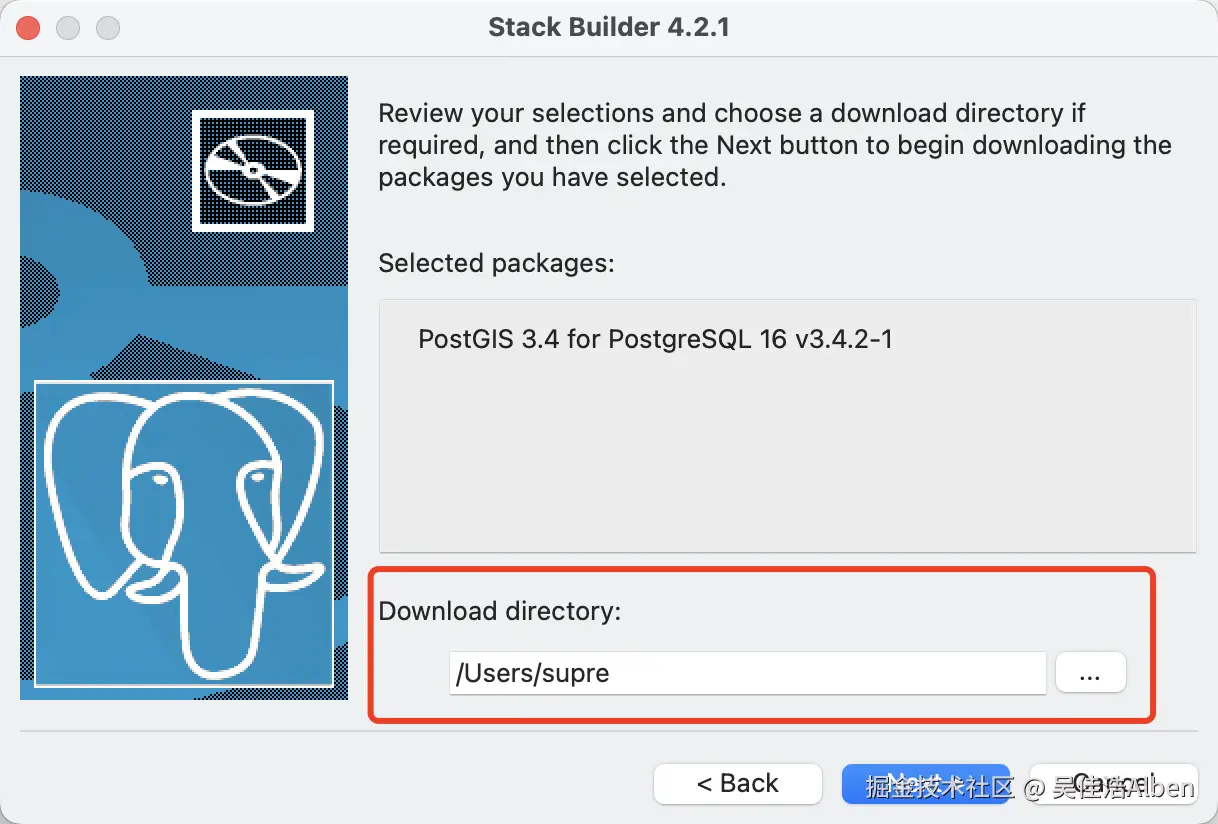1218x824 pixels.
Task: Click the "Download directory:" label
Action: tap(500, 611)
